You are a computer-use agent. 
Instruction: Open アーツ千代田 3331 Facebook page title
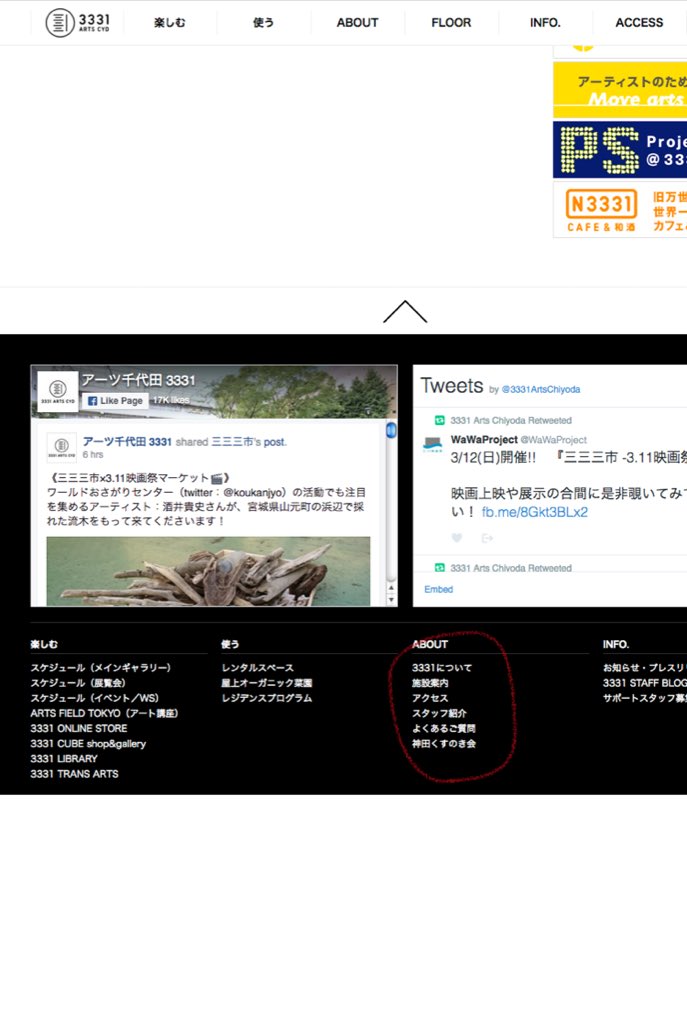pyautogui.click(x=138, y=380)
